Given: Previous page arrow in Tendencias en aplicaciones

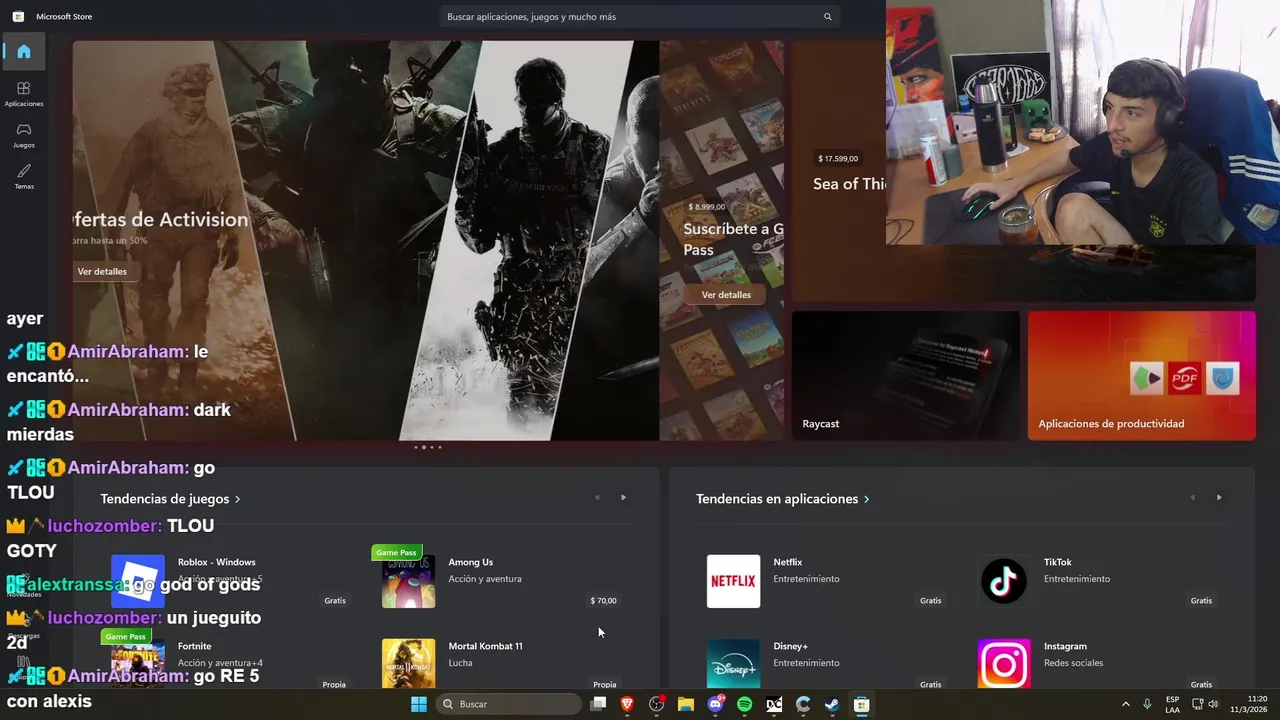Looking at the screenshot, I should 1192,497.
